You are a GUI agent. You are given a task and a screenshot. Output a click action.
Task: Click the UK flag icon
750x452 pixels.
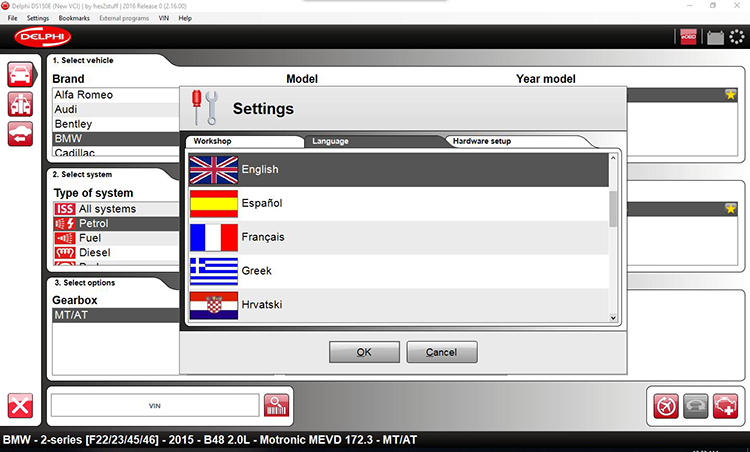point(213,170)
